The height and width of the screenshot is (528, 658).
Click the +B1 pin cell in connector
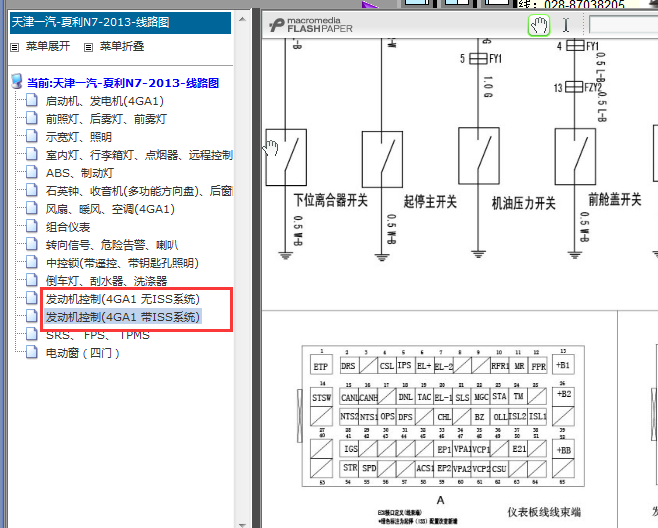(x=563, y=364)
